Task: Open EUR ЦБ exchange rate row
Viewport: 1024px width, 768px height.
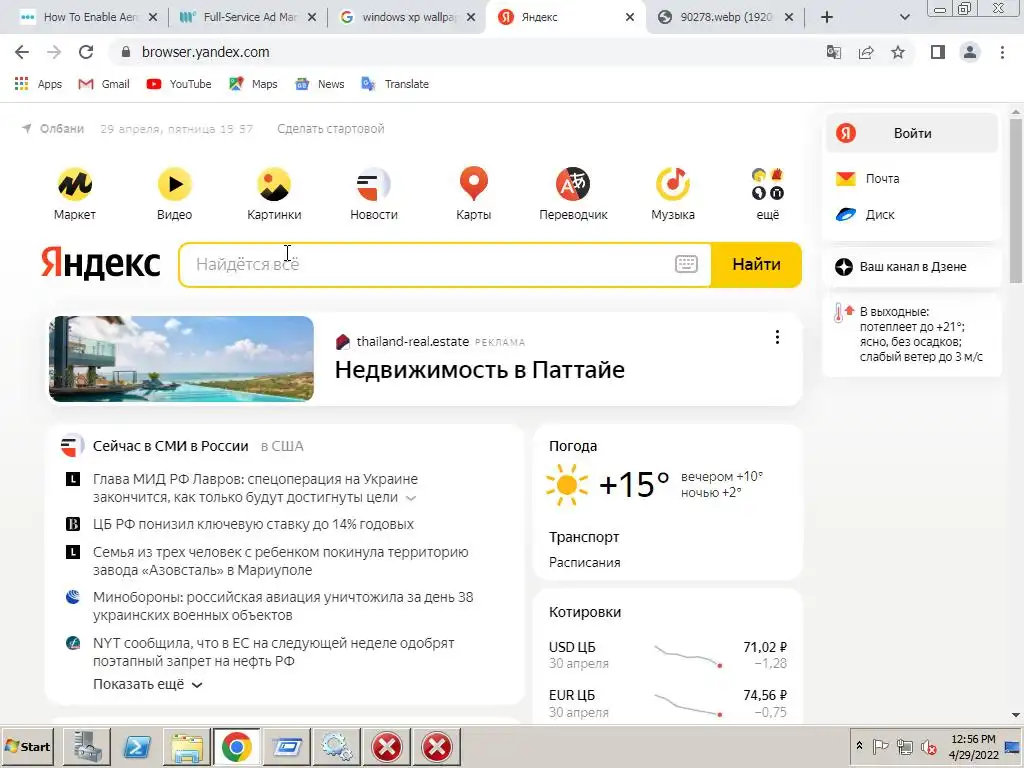Action: click(x=667, y=703)
